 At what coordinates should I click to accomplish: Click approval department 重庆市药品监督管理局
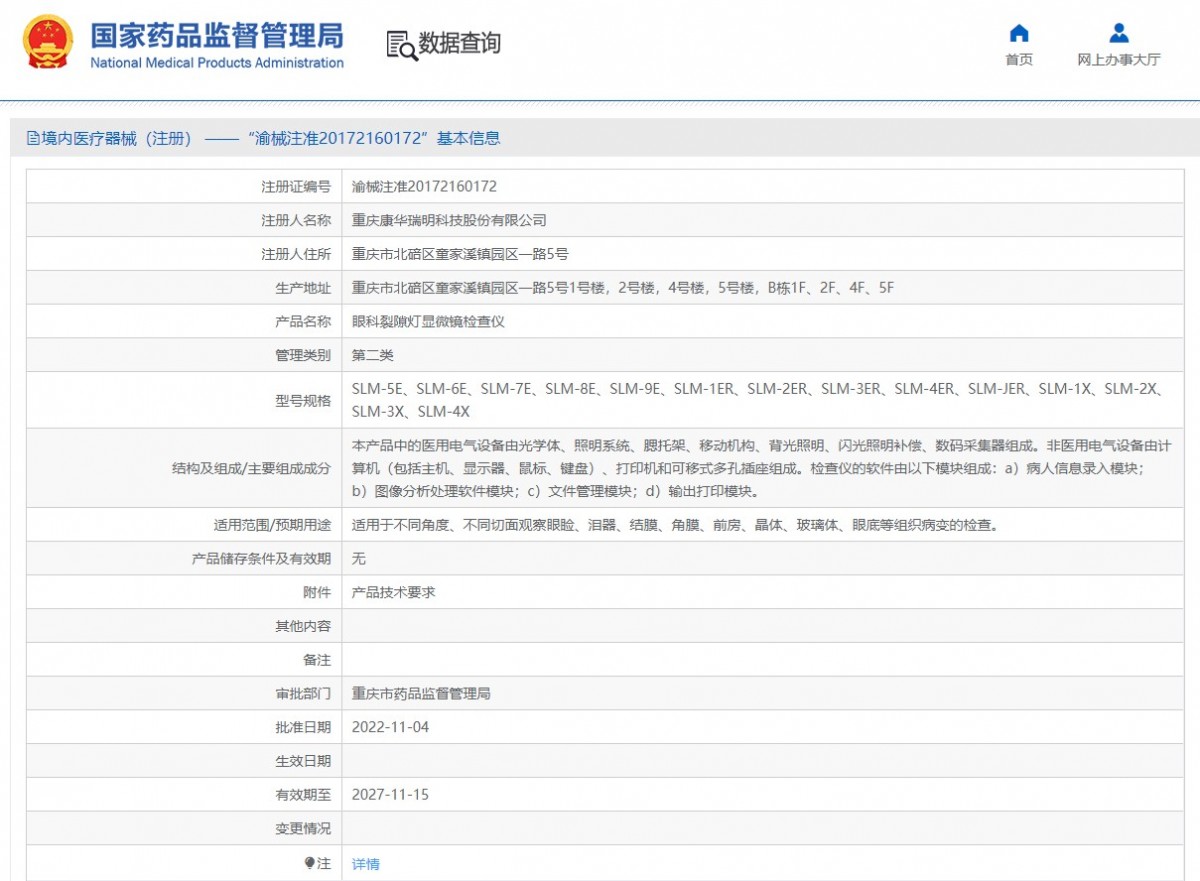[421, 693]
